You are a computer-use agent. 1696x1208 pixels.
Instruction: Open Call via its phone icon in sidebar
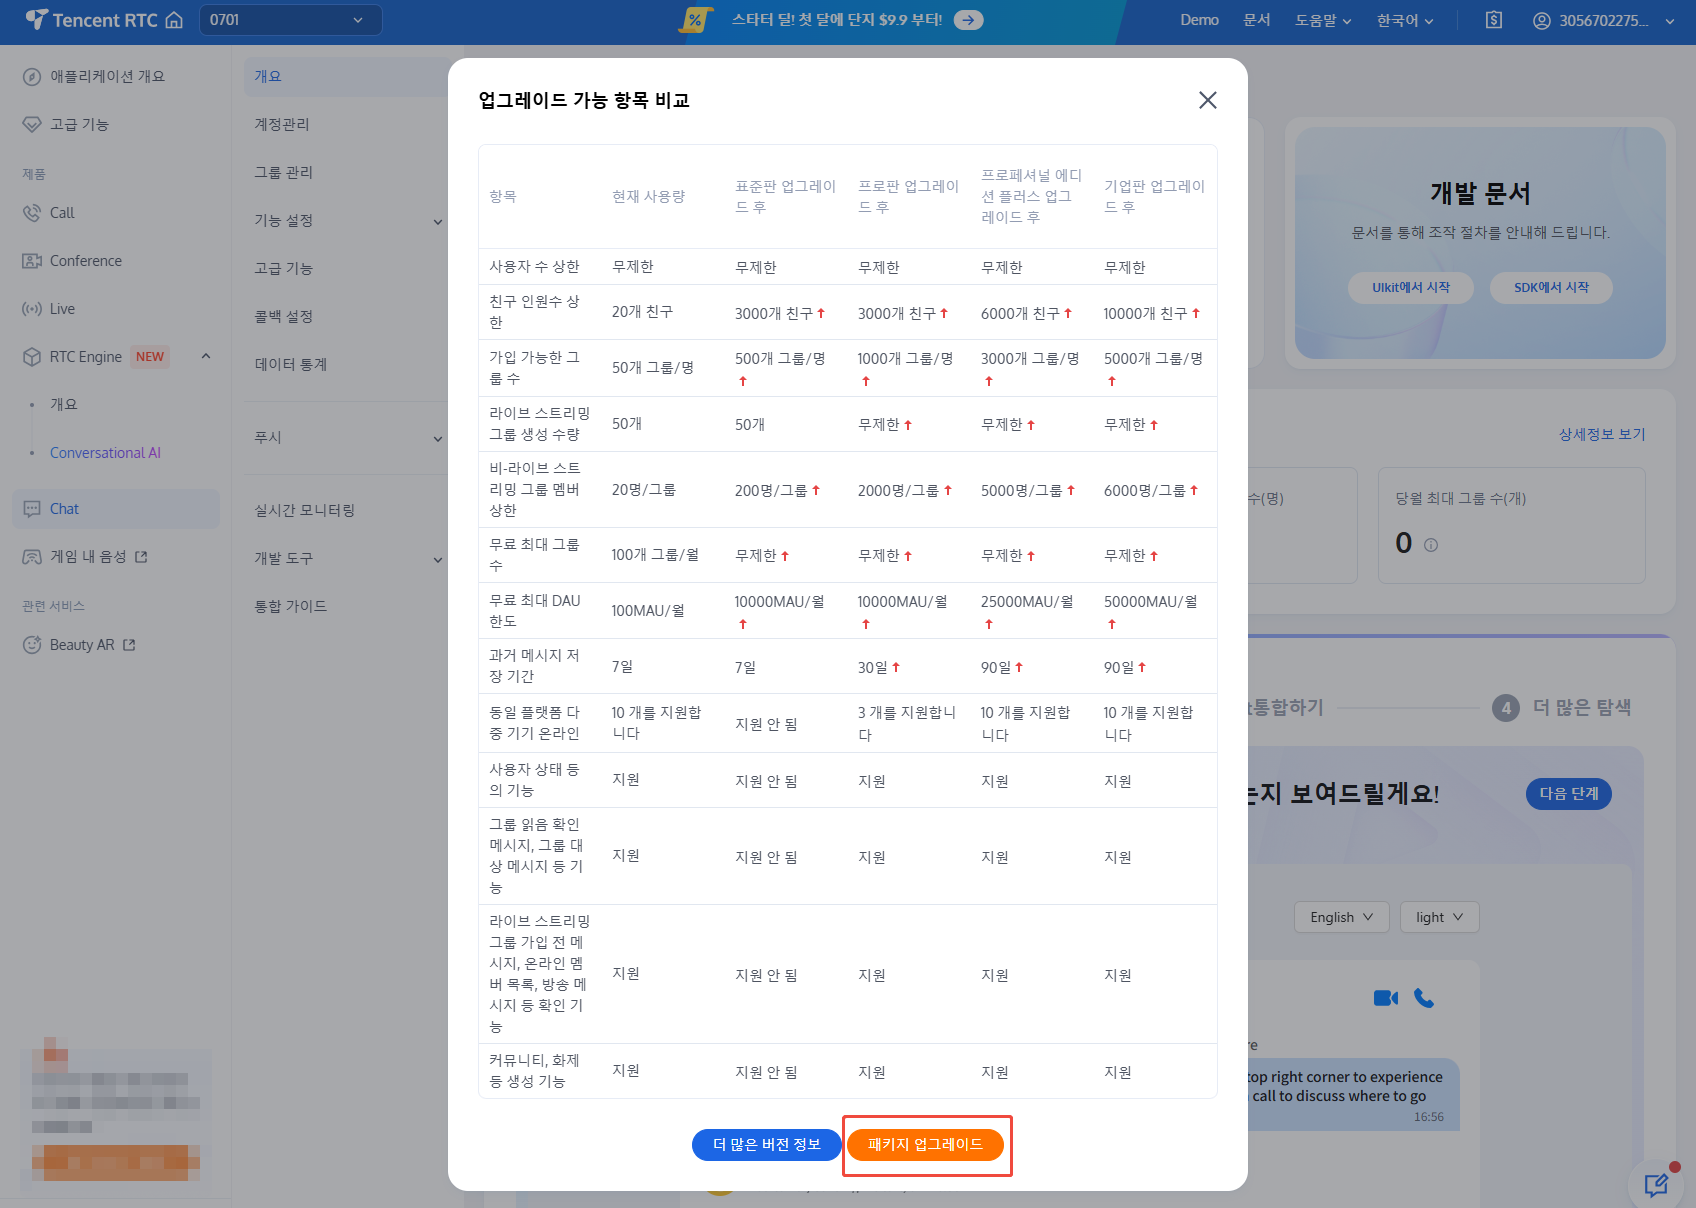pyautogui.click(x=32, y=213)
